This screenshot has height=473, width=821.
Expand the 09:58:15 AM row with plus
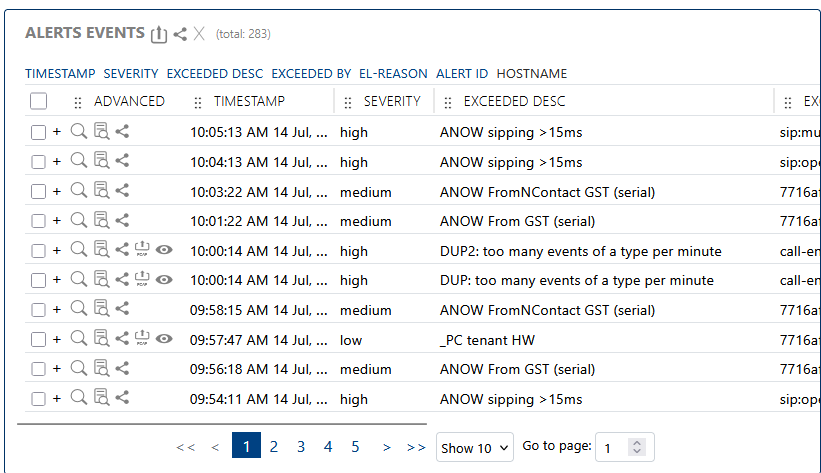click(57, 310)
